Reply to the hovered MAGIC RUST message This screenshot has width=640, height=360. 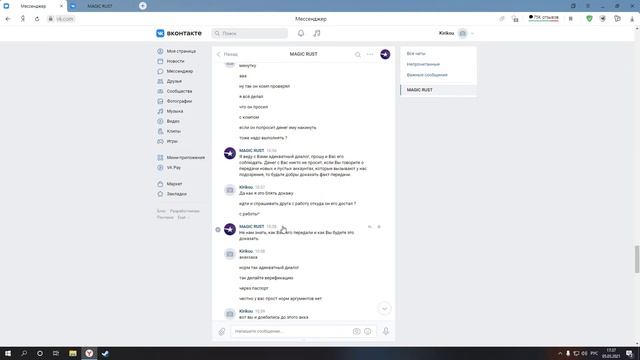coord(370,227)
